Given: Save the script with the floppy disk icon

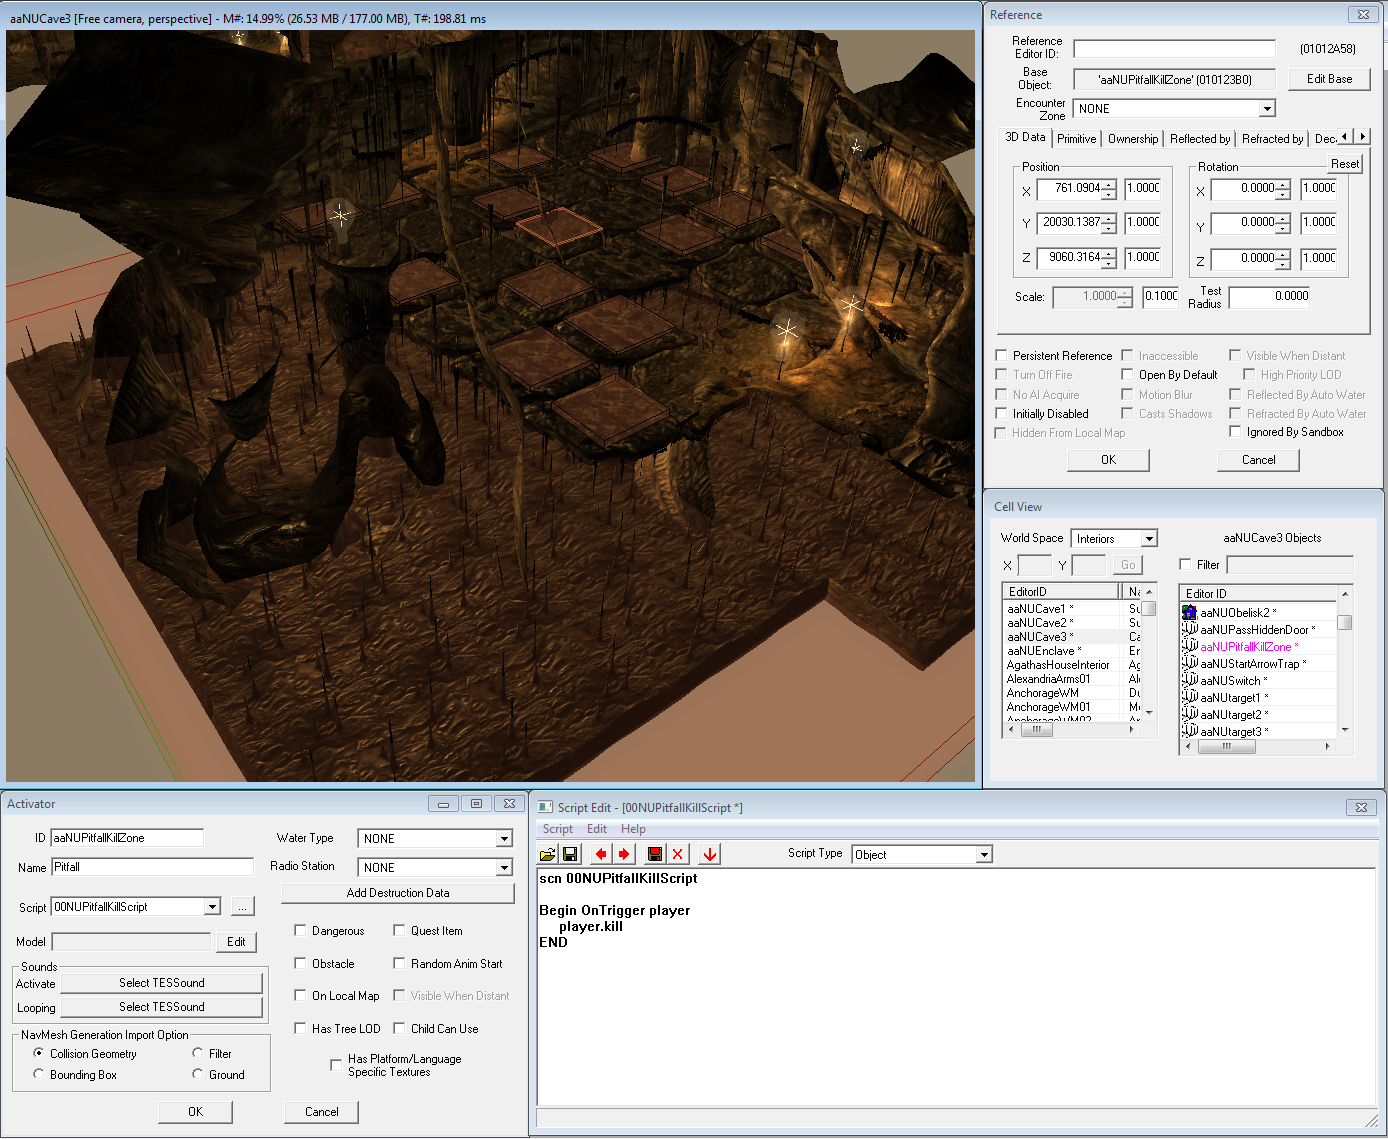Looking at the screenshot, I should pos(570,854).
